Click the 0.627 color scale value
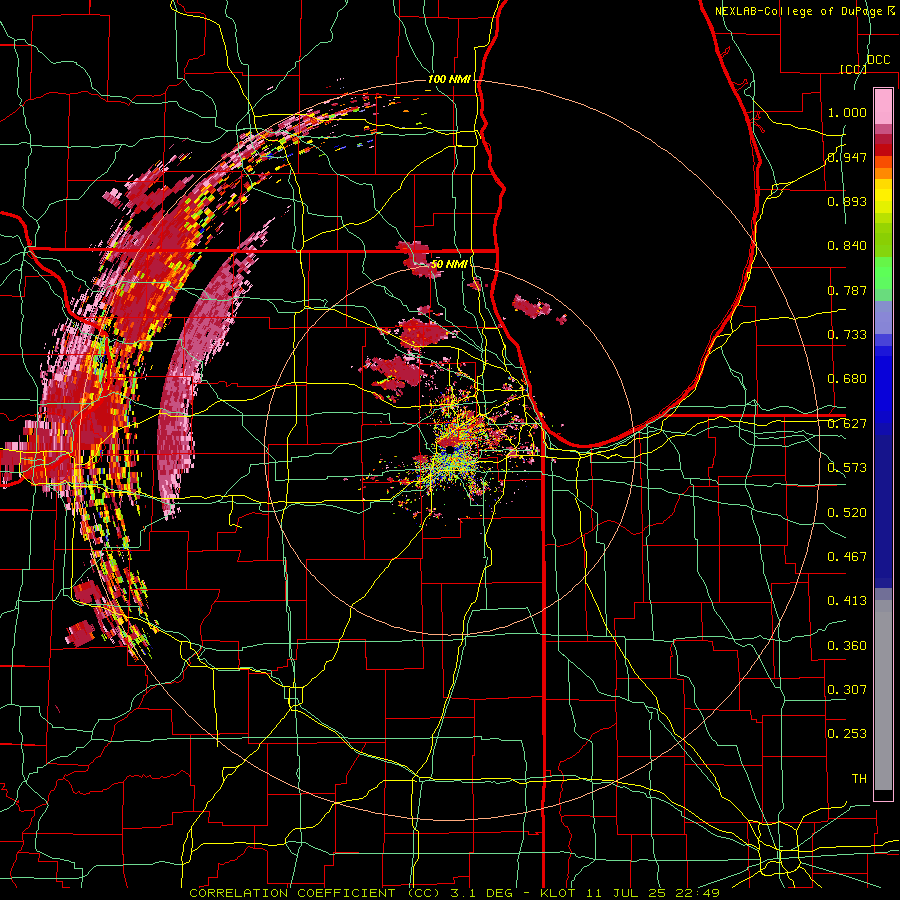900x900 pixels. click(x=847, y=424)
